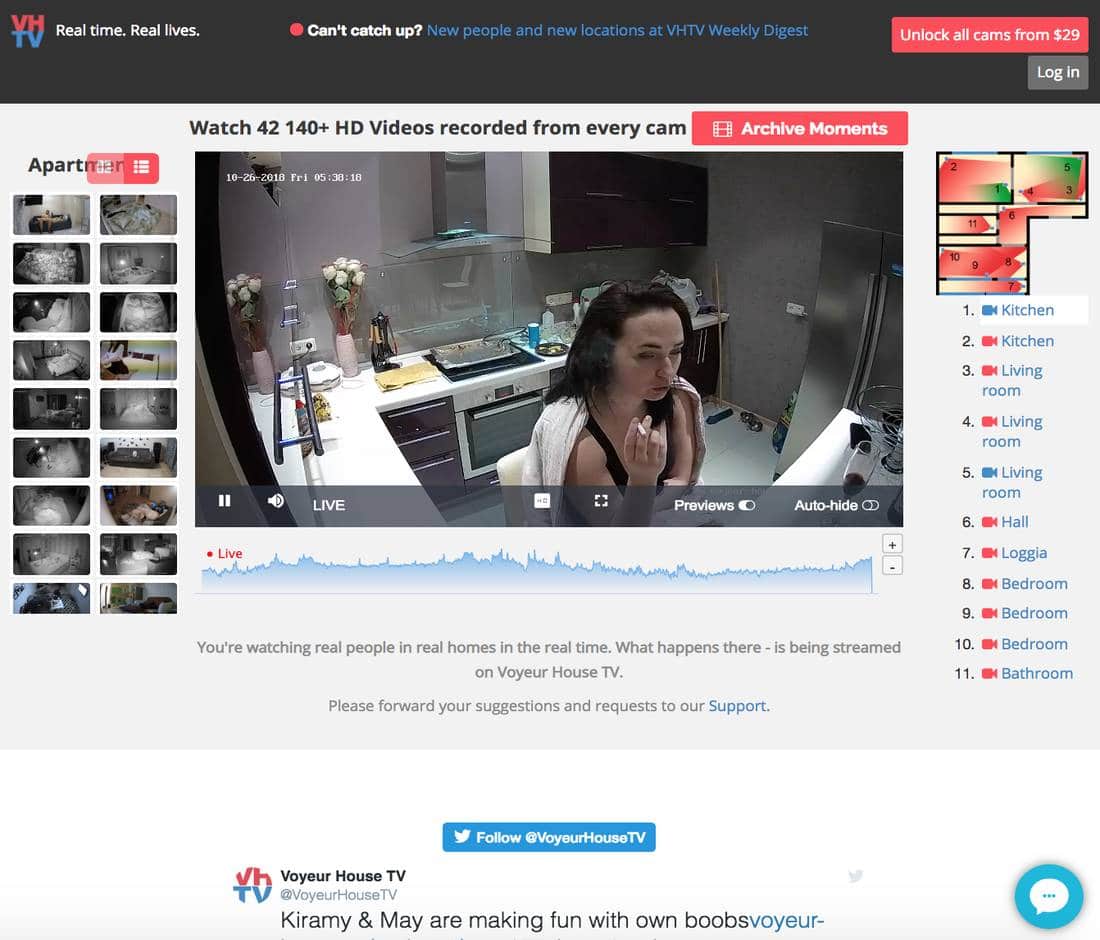Toggle the Previews switch
Image resolution: width=1100 pixels, height=940 pixels.
tap(746, 505)
